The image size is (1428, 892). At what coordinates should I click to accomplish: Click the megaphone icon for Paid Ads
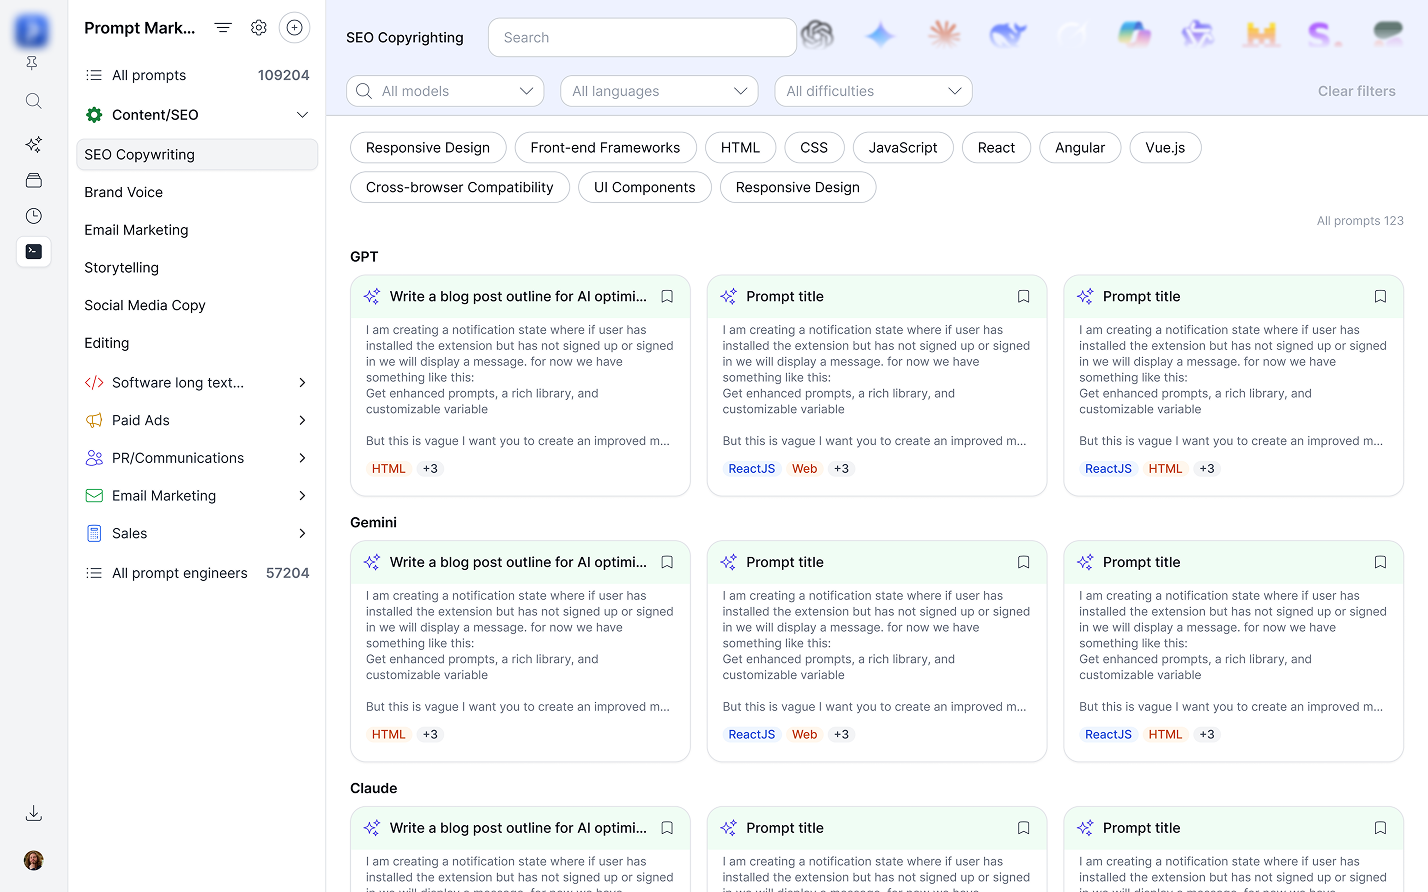tap(94, 421)
